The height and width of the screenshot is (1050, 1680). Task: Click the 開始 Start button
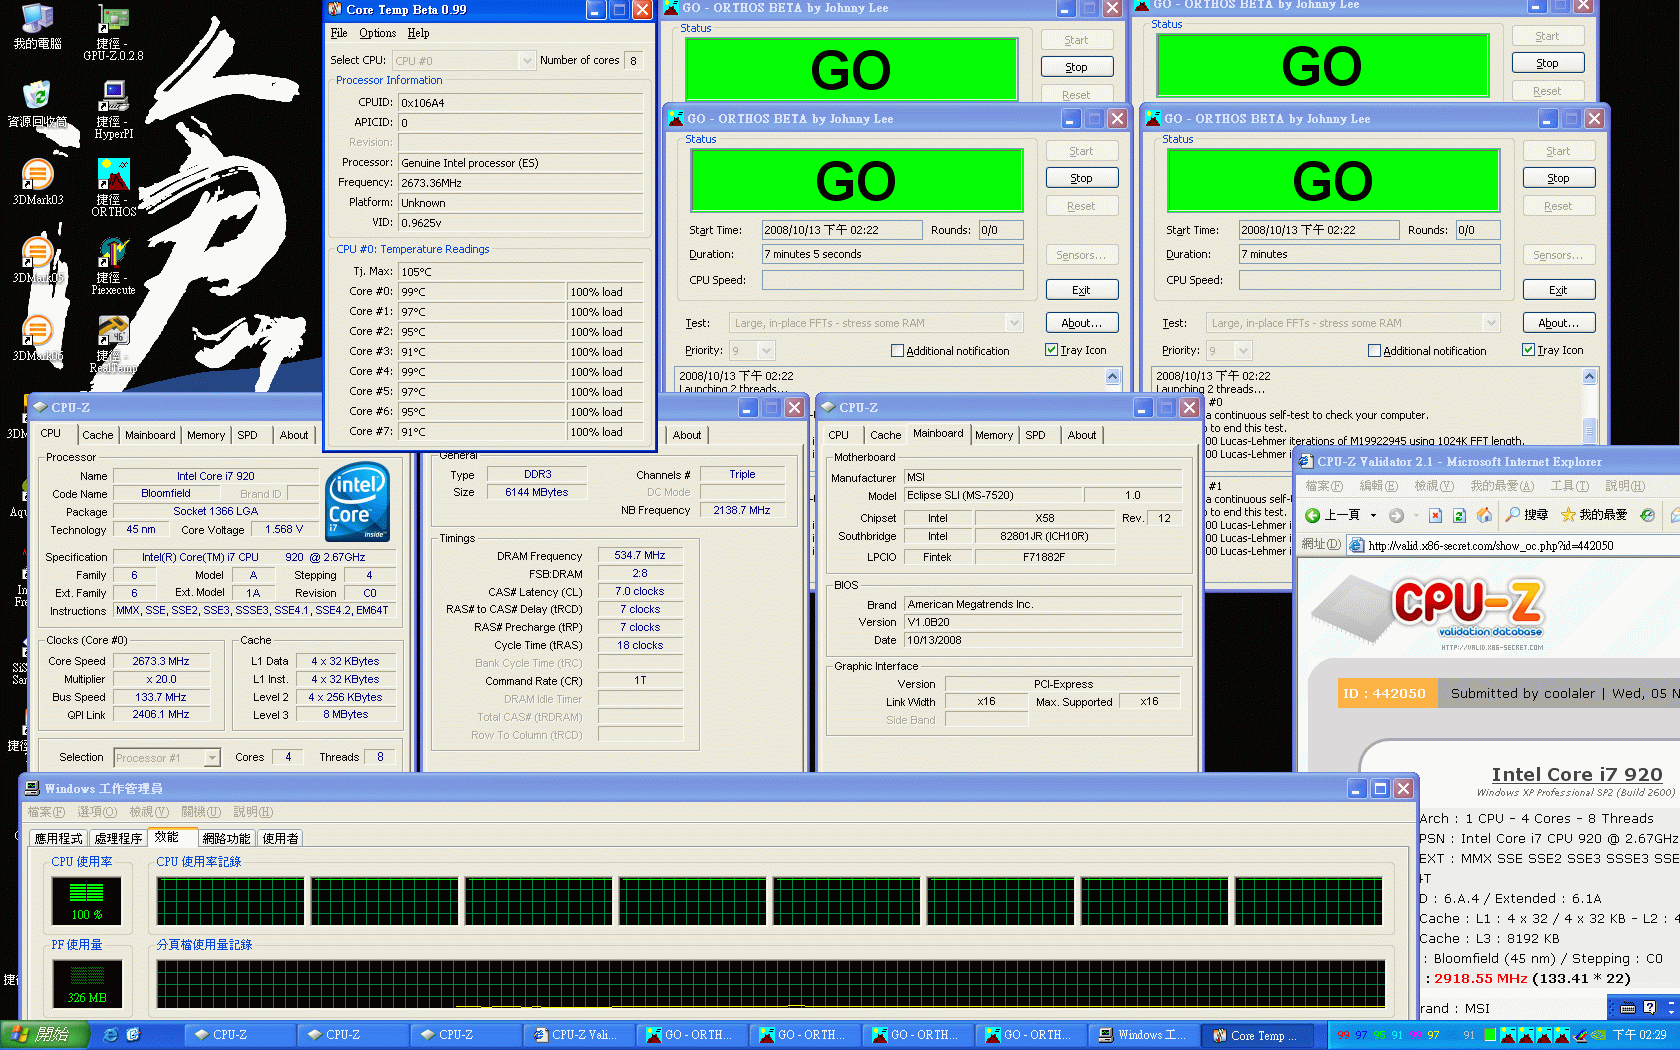click(x=45, y=1035)
